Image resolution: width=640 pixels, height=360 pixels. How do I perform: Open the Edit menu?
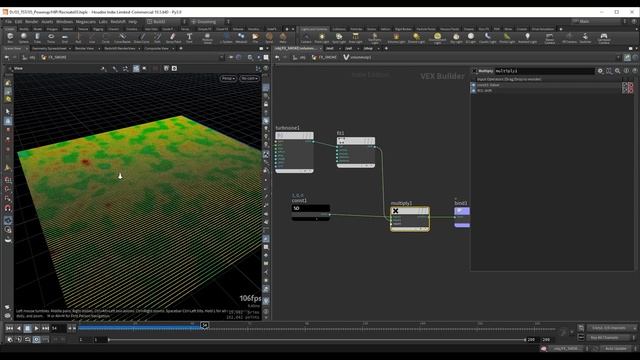(19, 22)
